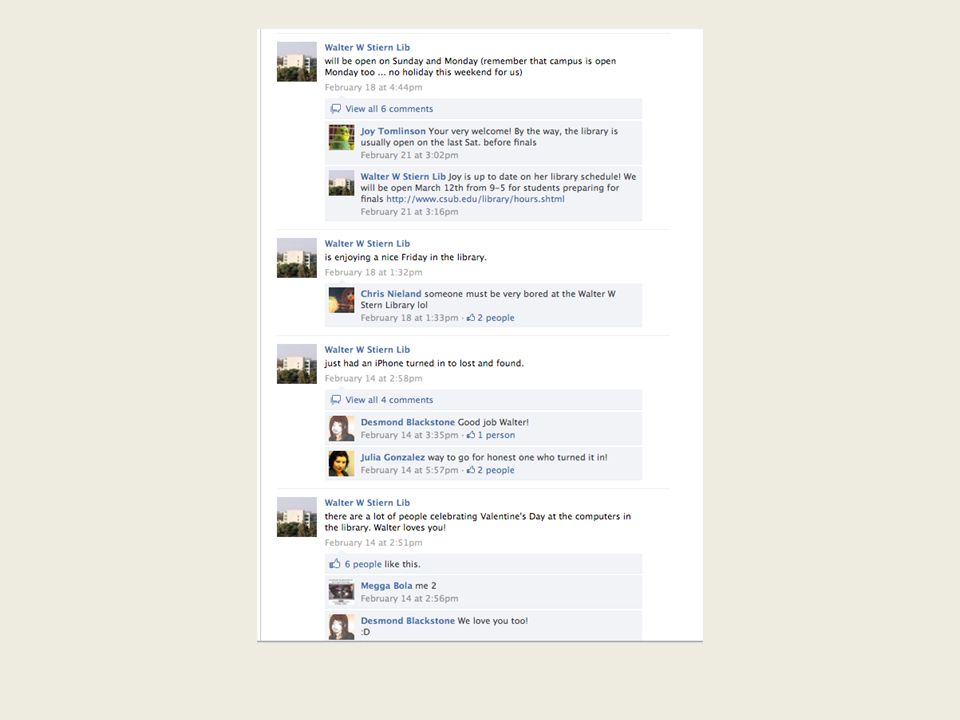The image size is (960, 720).
Task: Expand View all 4 comments
Action: (x=389, y=400)
